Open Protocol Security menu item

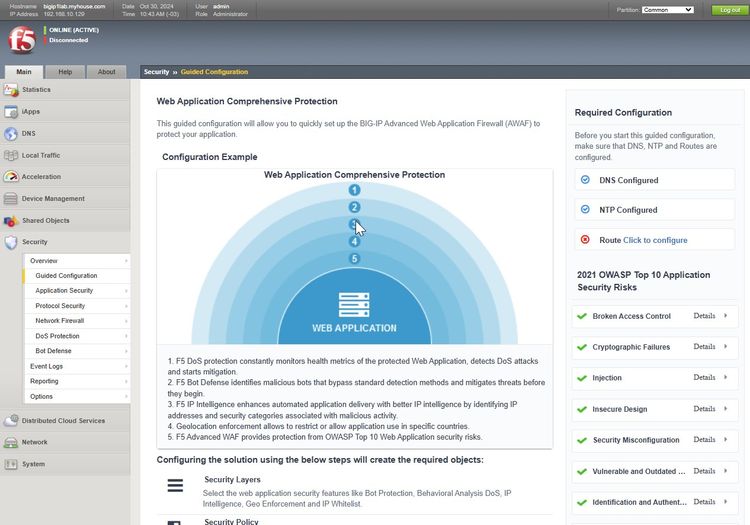pos(77,306)
